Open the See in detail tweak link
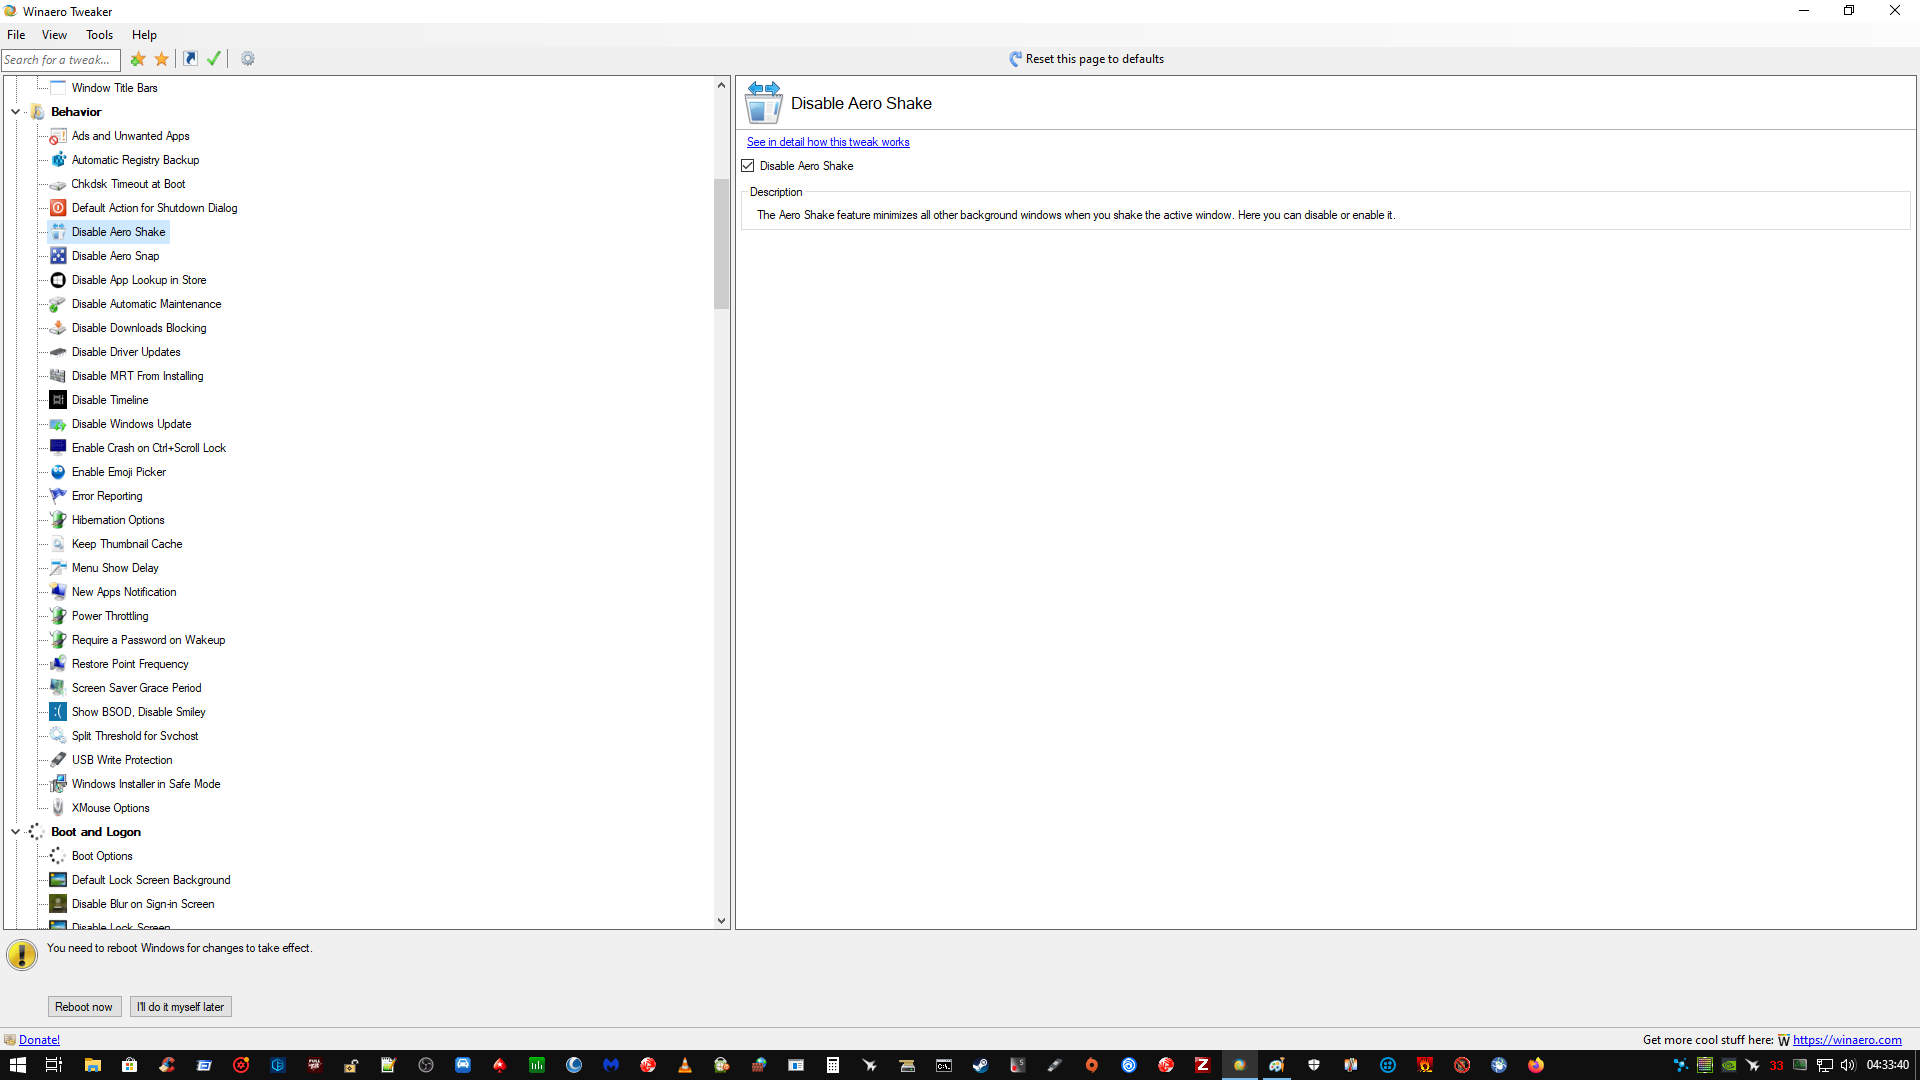This screenshot has height=1080, width=1920. point(827,142)
